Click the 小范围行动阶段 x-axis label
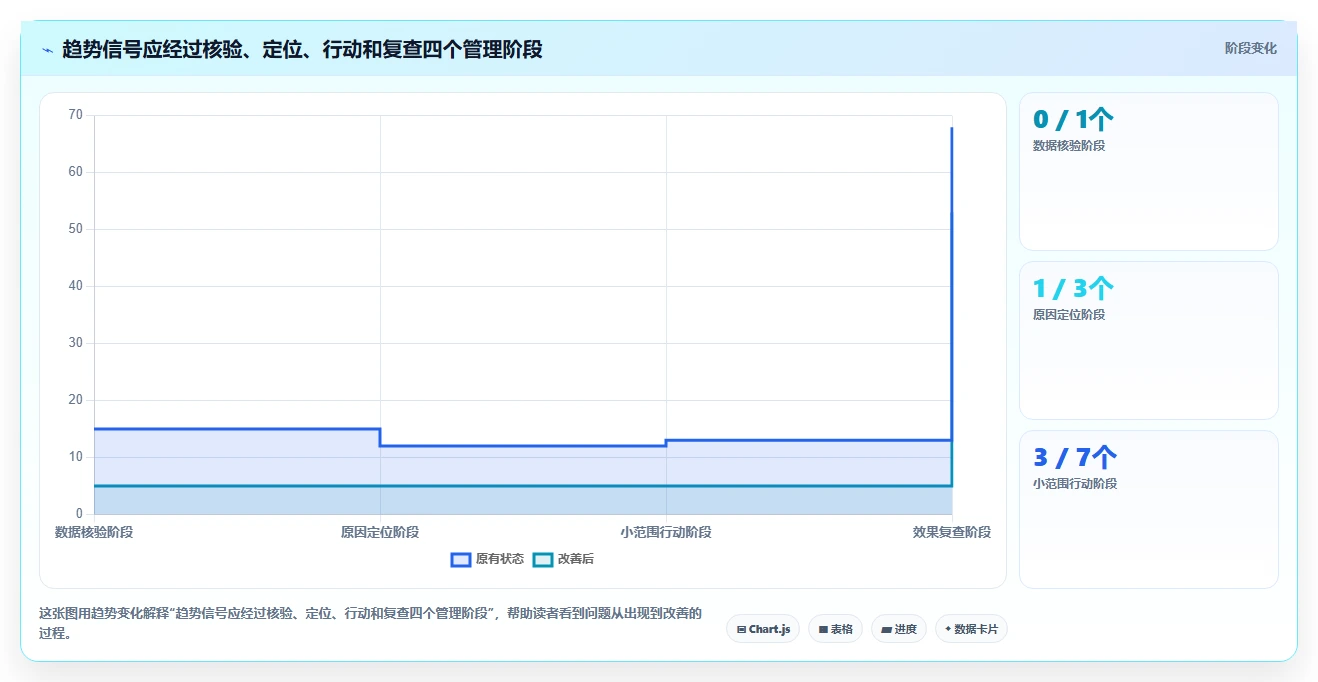1318x682 pixels. click(x=666, y=532)
